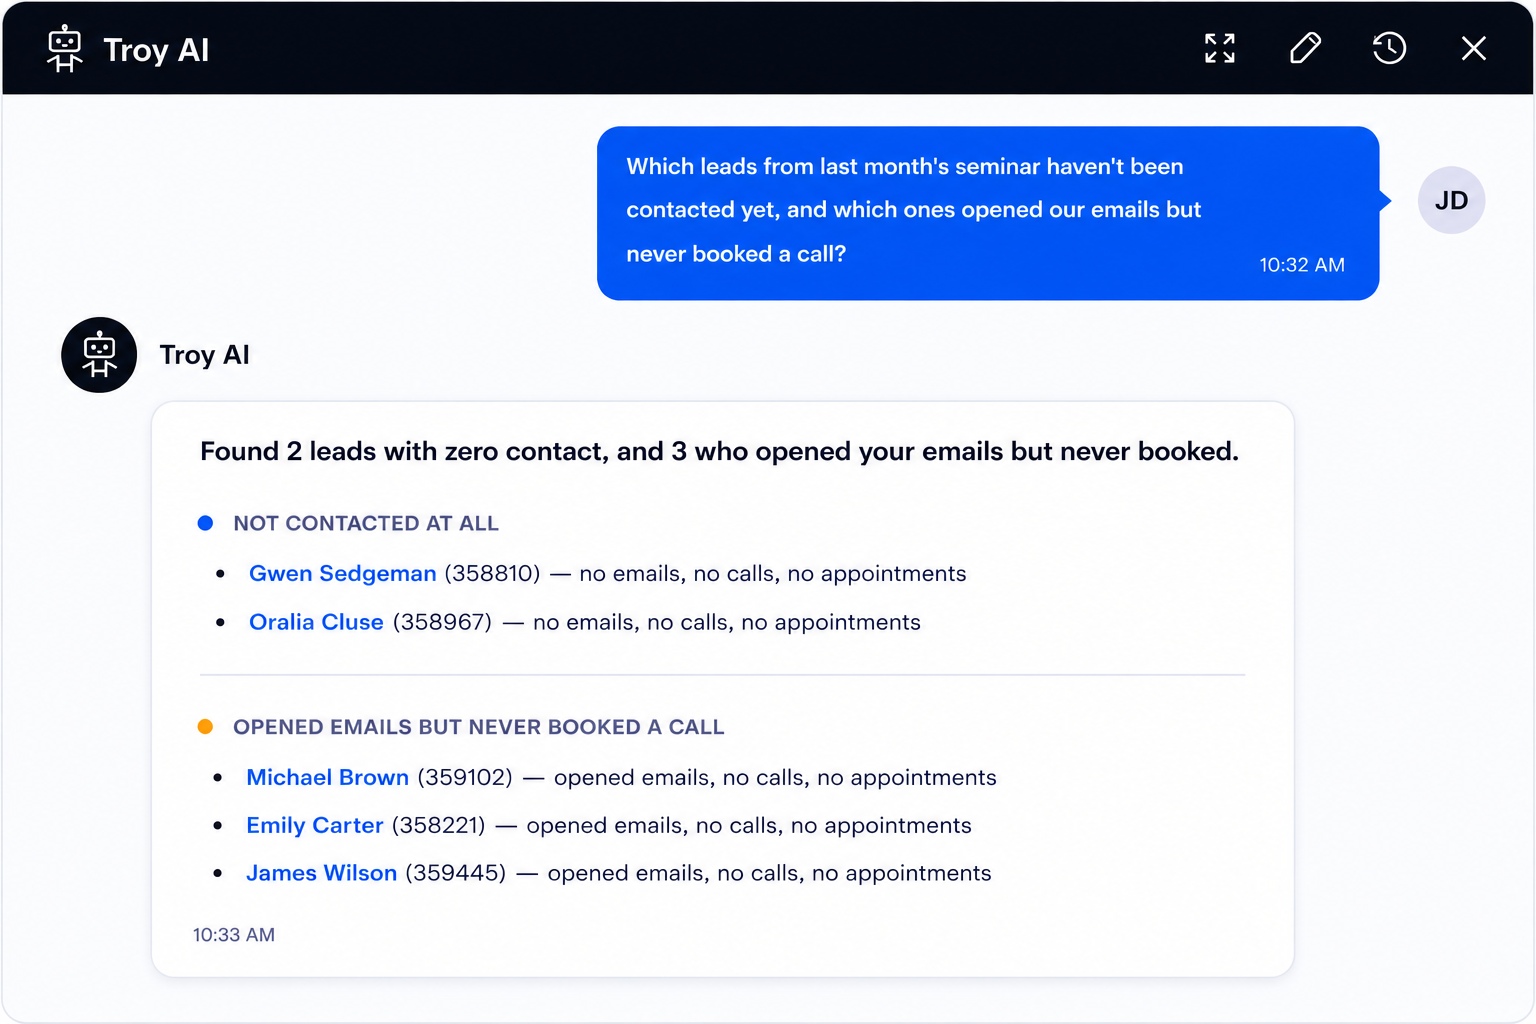Click the blue dot beside Not Contacted
Image resolution: width=1536 pixels, height=1024 pixels.
click(205, 523)
